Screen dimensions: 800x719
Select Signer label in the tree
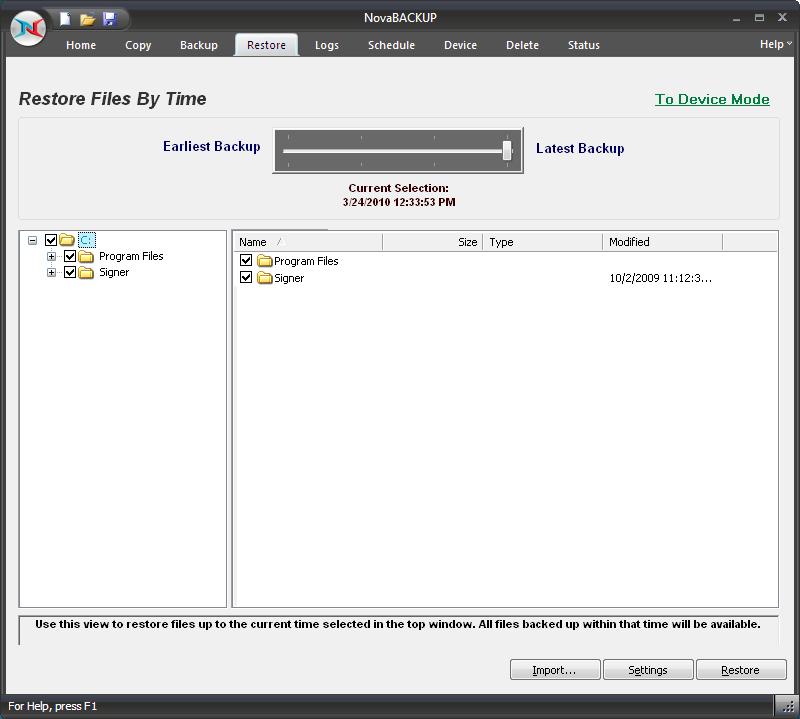[x=114, y=272]
